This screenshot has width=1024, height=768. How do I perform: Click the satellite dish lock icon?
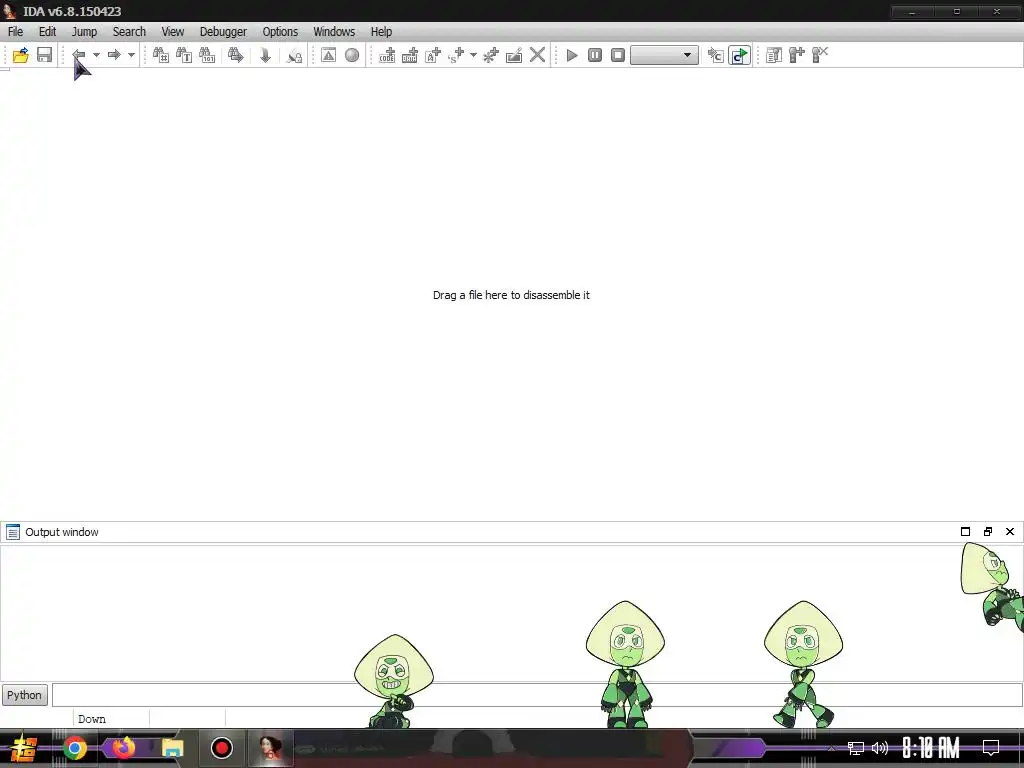click(295, 56)
